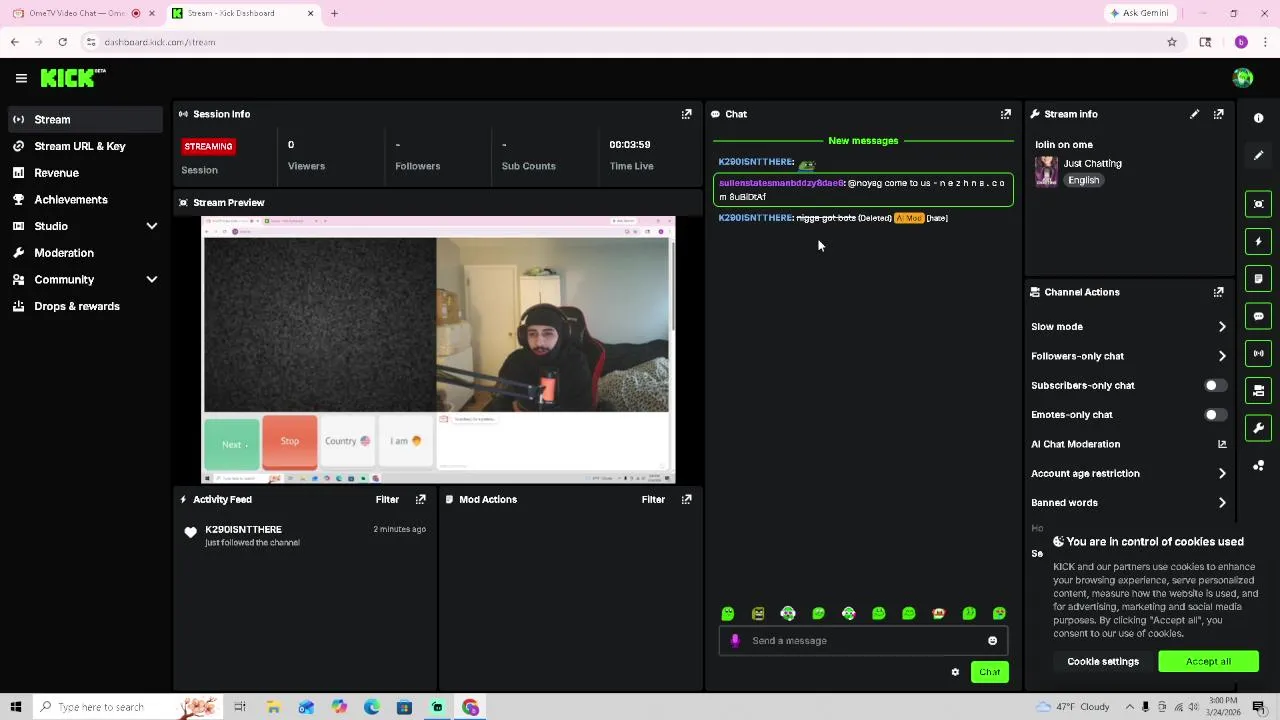Insert the yellow angry emote
The image size is (1280, 720).
(x=758, y=613)
